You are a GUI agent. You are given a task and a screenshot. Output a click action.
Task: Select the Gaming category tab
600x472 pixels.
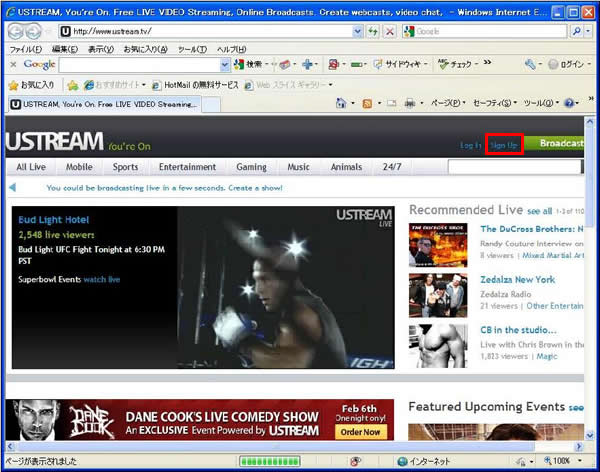pyautogui.click(x=251, y=167)
